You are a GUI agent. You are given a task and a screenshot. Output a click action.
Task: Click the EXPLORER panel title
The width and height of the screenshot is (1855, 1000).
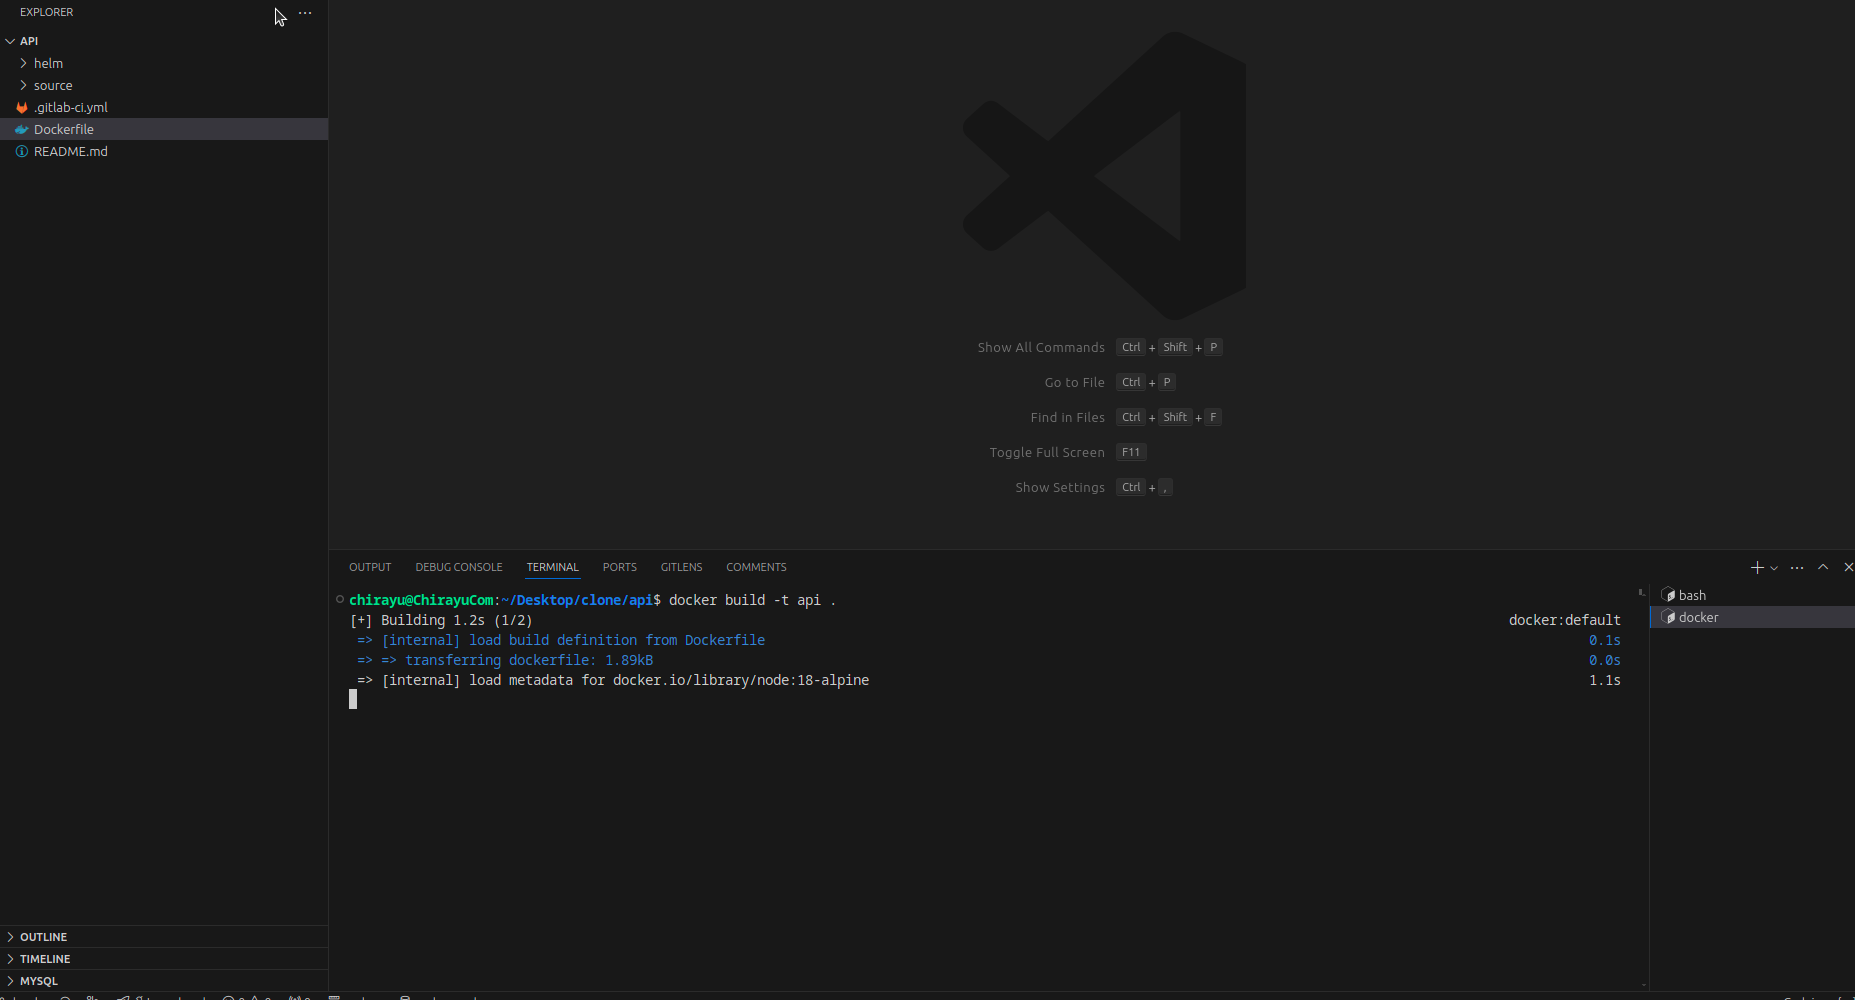pyautogui.click(x=47, y=12)
